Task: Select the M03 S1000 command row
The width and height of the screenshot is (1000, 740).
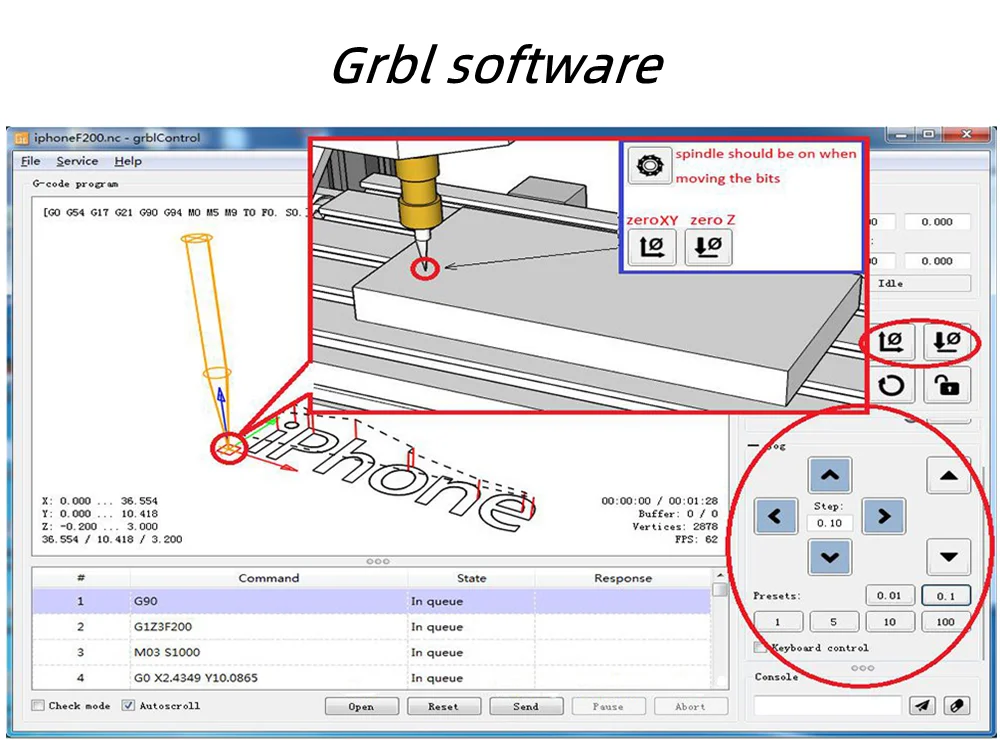Action: click(x=371, y=652)
